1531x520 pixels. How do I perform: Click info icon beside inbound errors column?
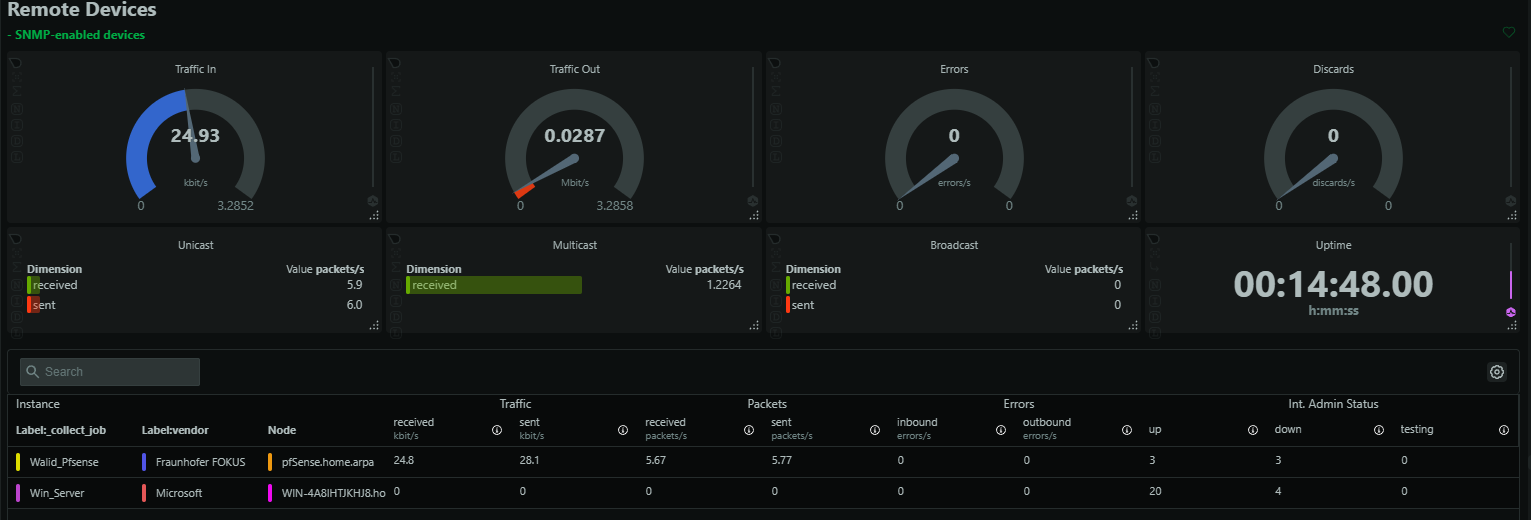pyautogui.click(x=1001, y=430)
